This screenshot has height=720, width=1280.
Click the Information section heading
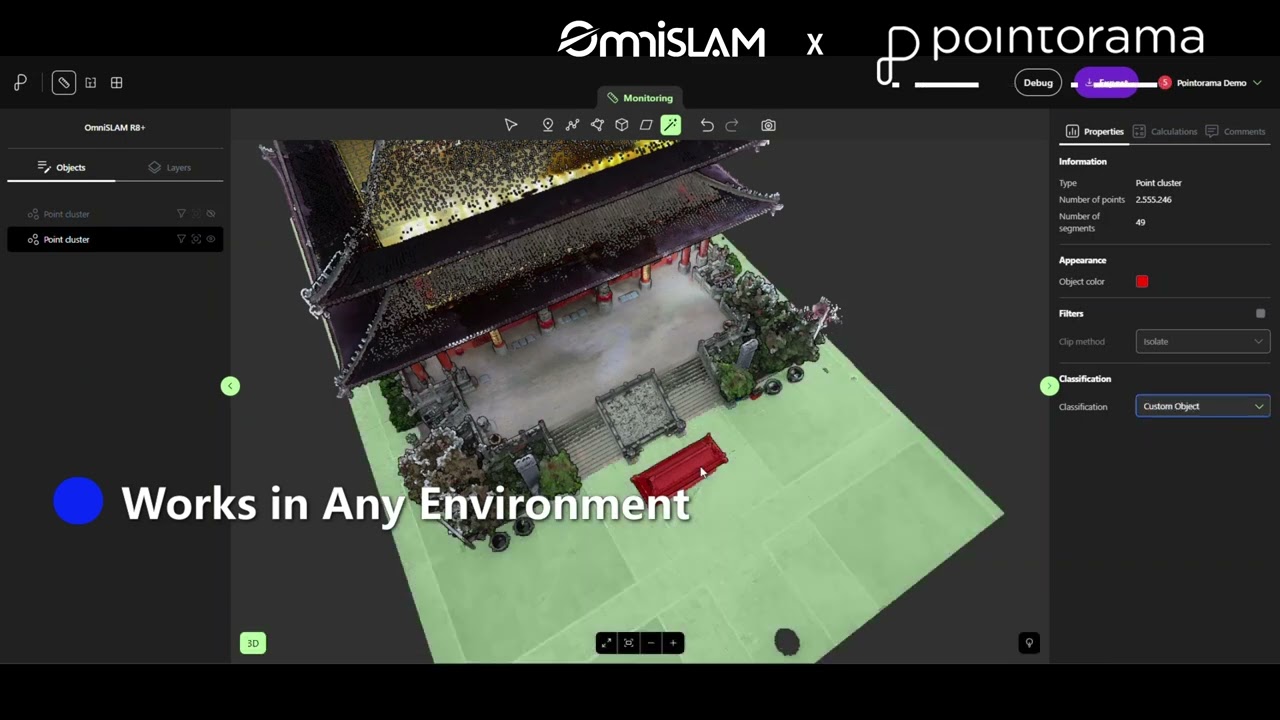[x=1083, y=161]
